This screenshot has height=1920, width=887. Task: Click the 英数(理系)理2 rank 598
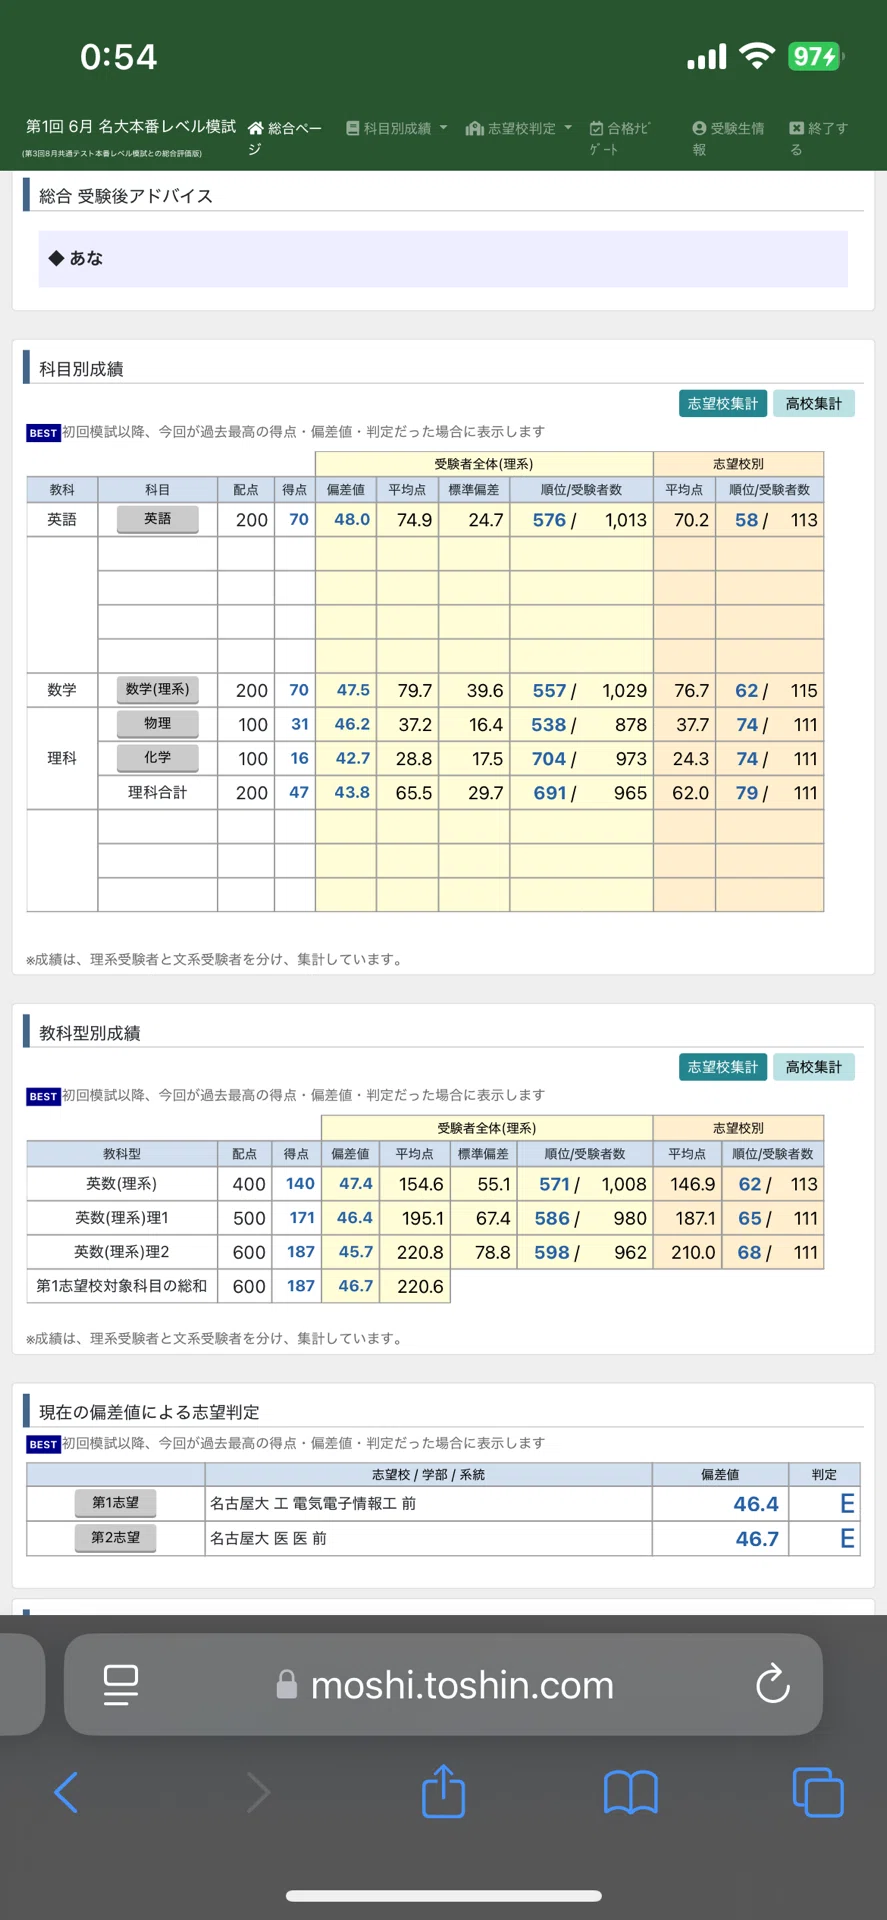click(x=552, y=1252)
